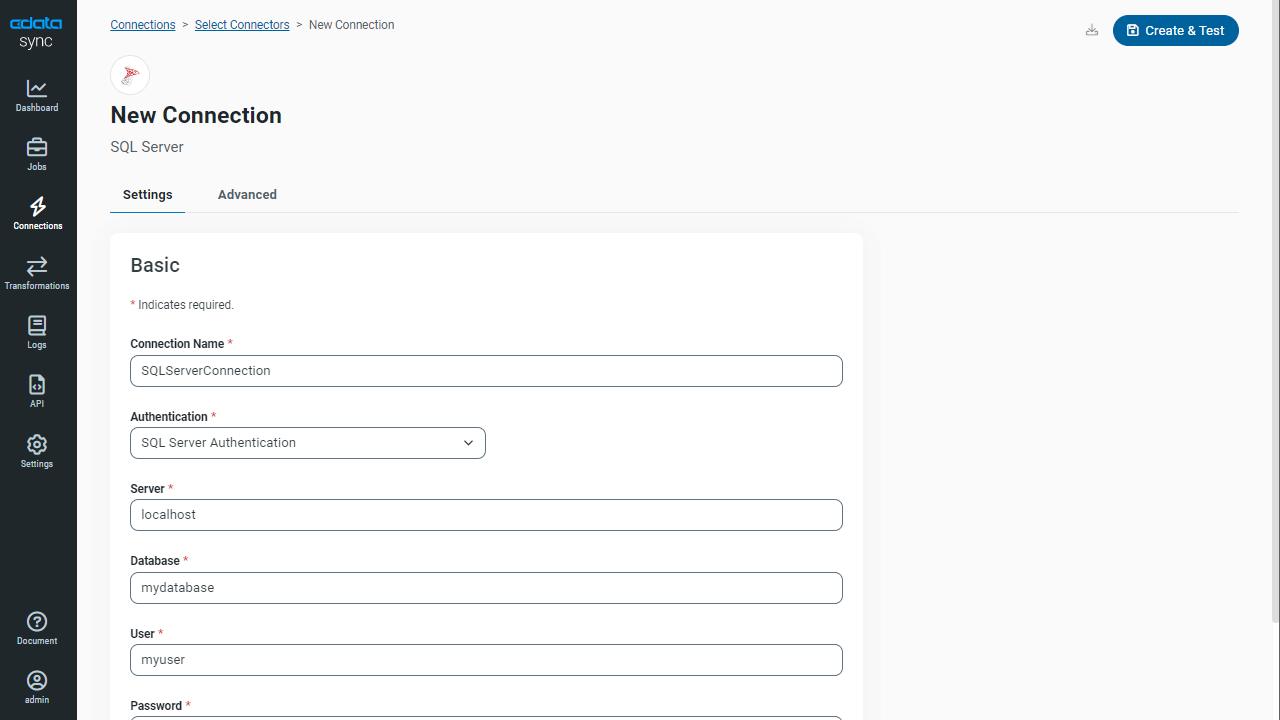
Task: View Logs in the sidebar
Action: coord(37,333)
